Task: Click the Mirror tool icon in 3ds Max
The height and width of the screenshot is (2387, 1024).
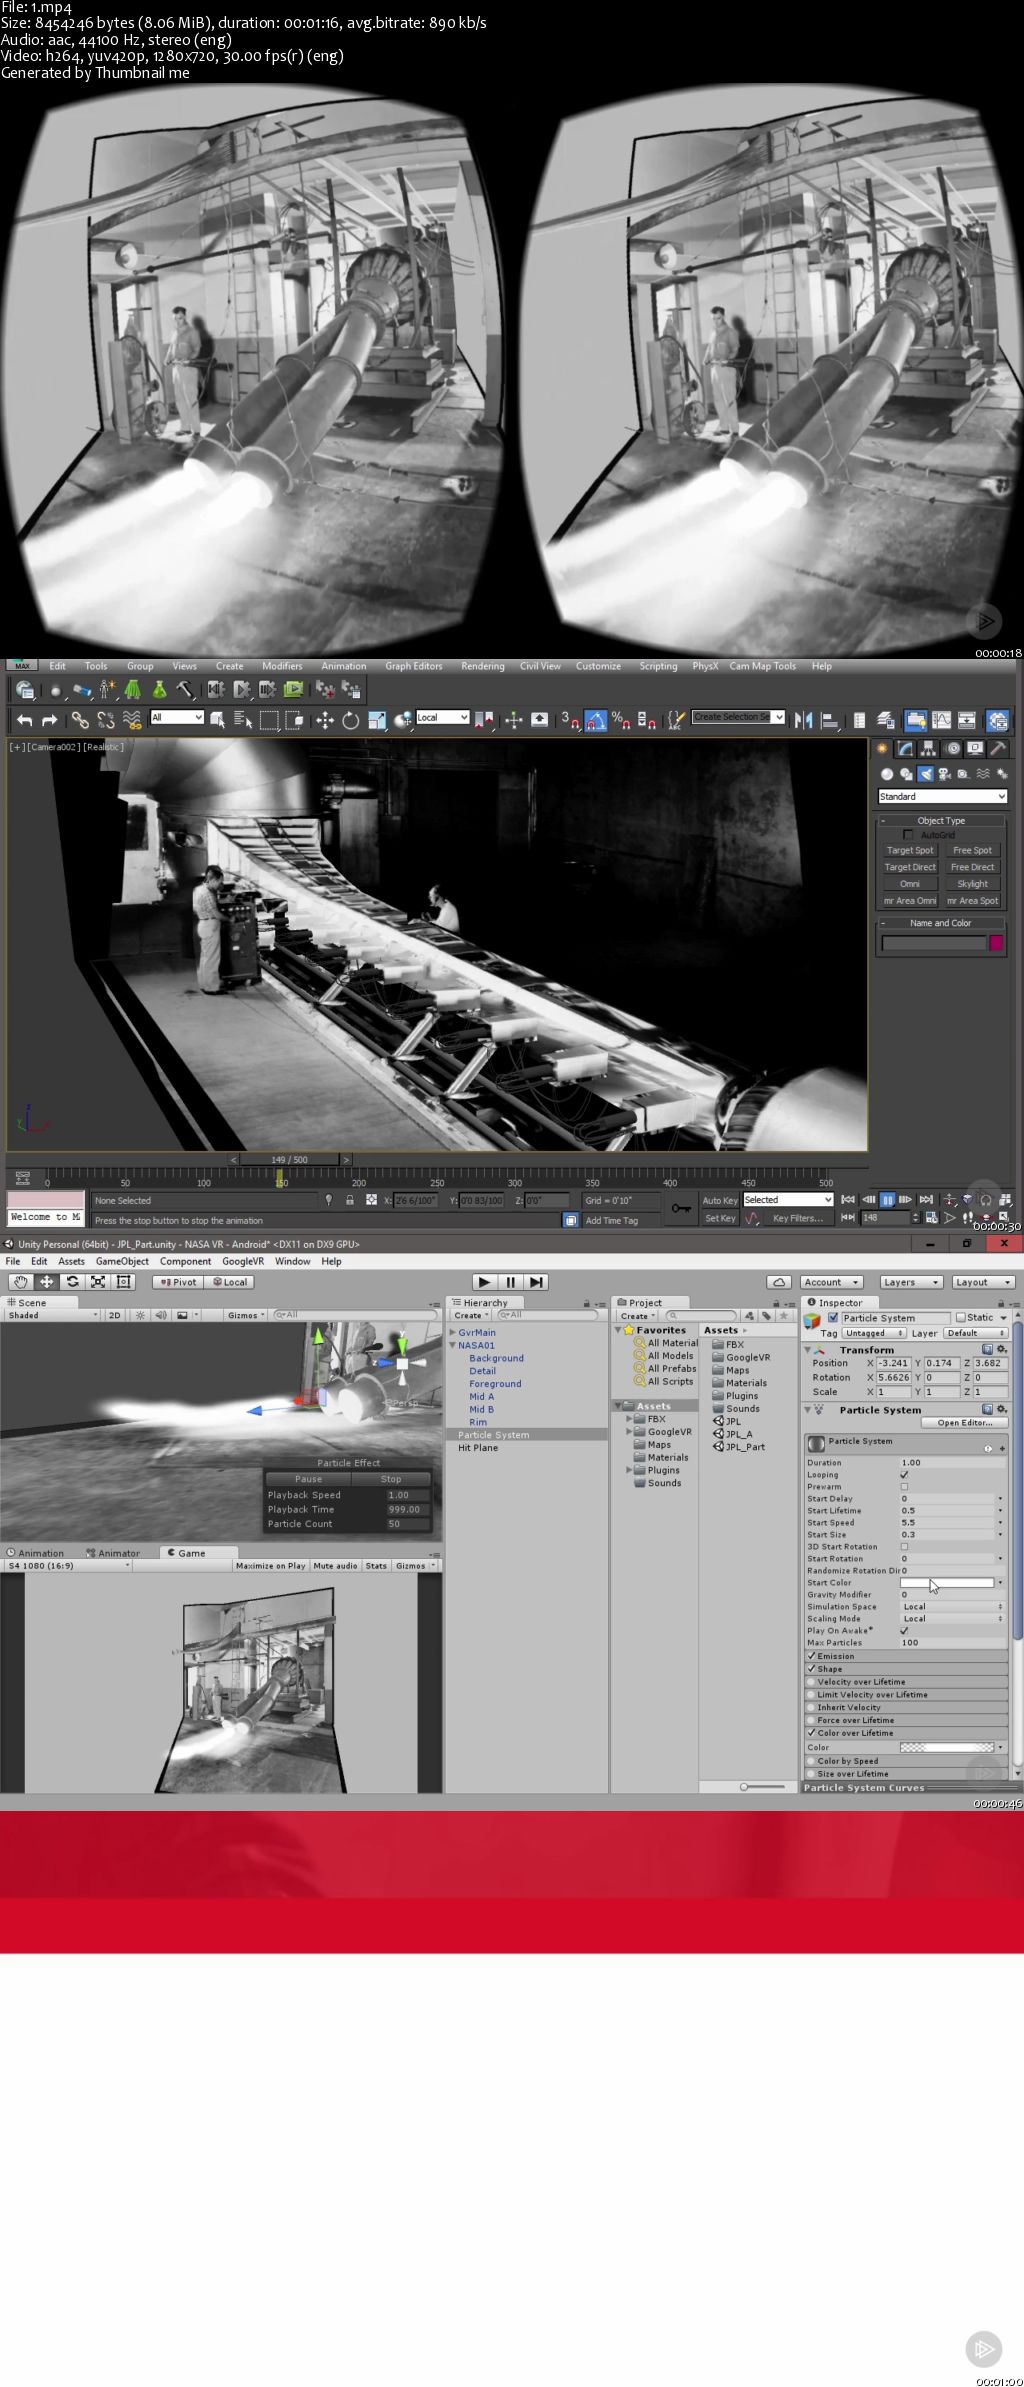Action: (803, 720)
